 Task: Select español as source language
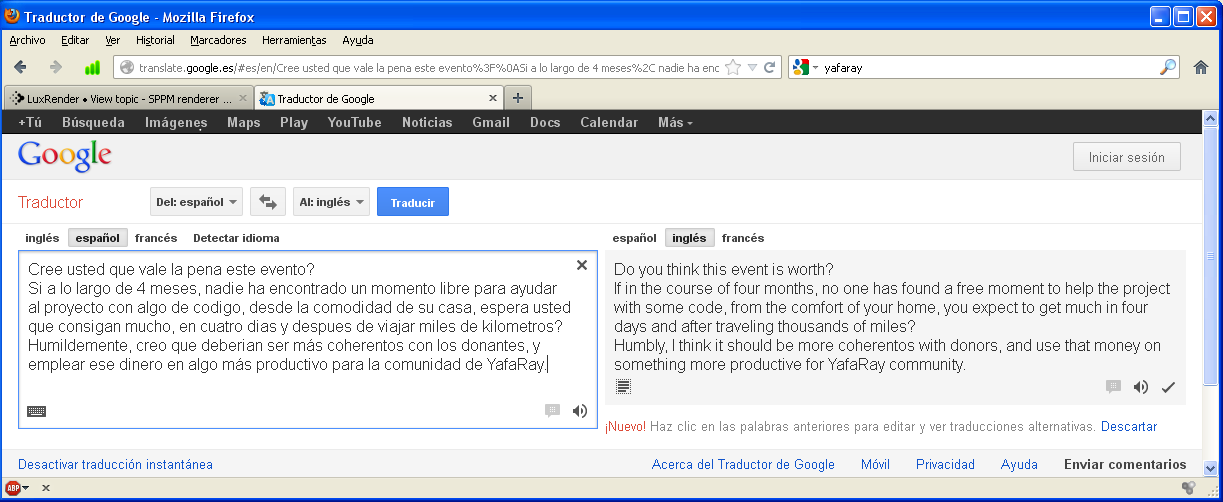click(x=97, y=238)
